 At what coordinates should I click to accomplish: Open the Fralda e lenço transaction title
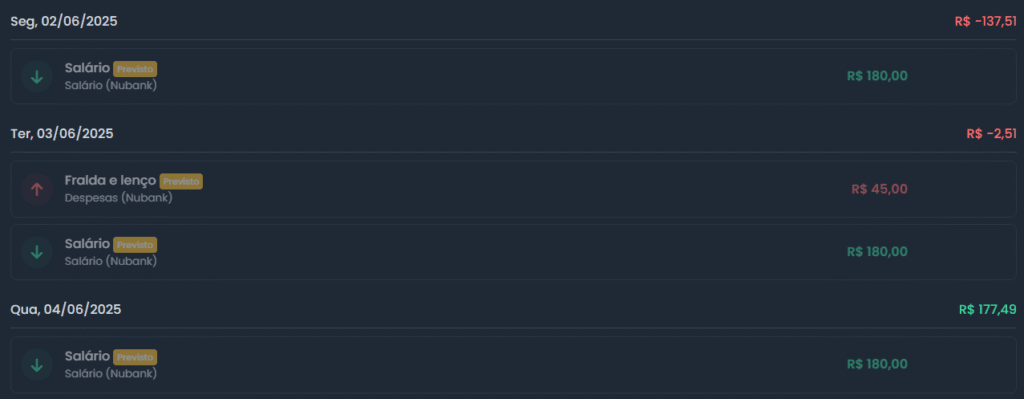pyautogui.click(x=110, y=180)
